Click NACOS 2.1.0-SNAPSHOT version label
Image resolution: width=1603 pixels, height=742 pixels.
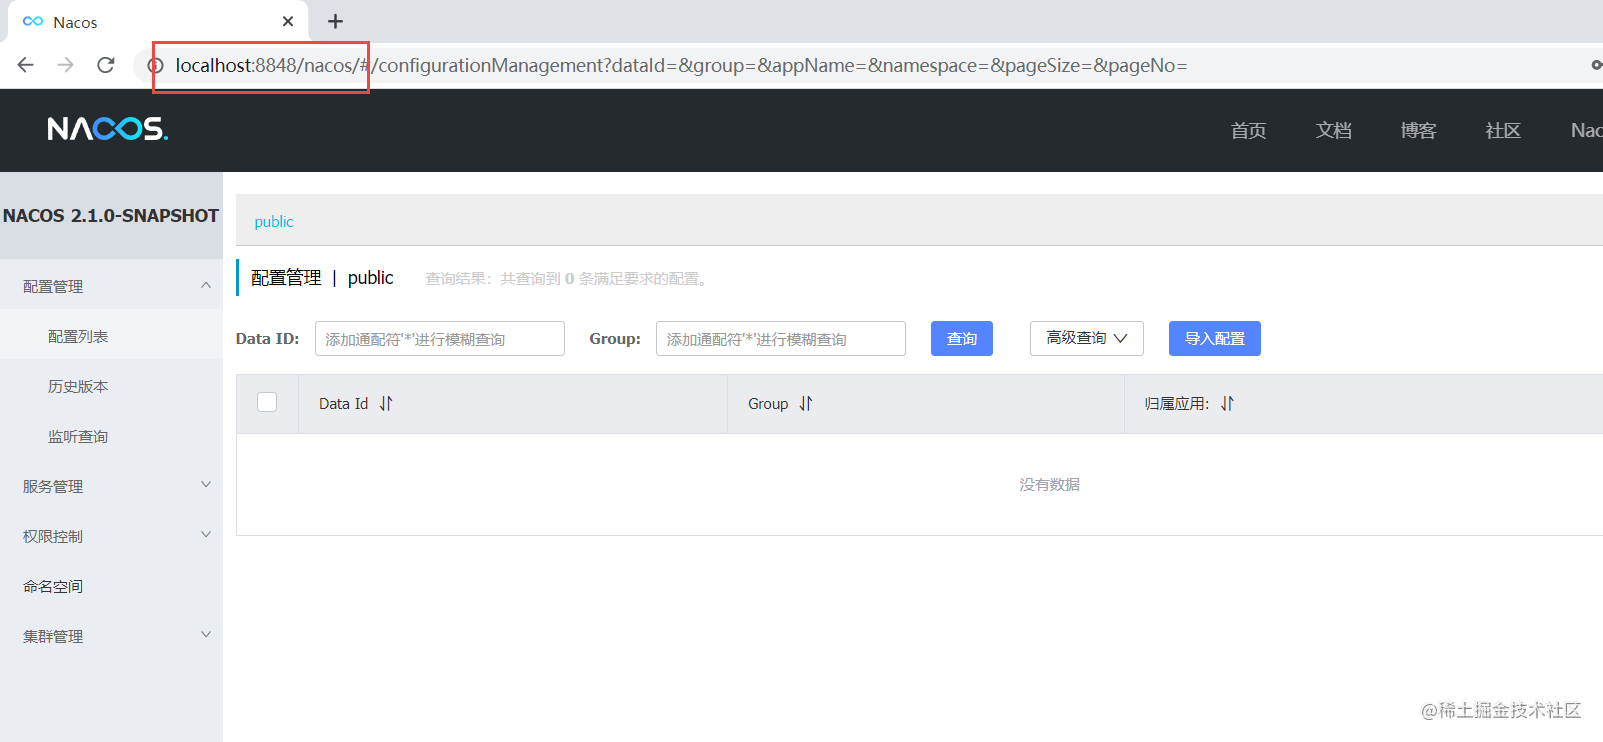pyautogui.click(x=111, y=216)
